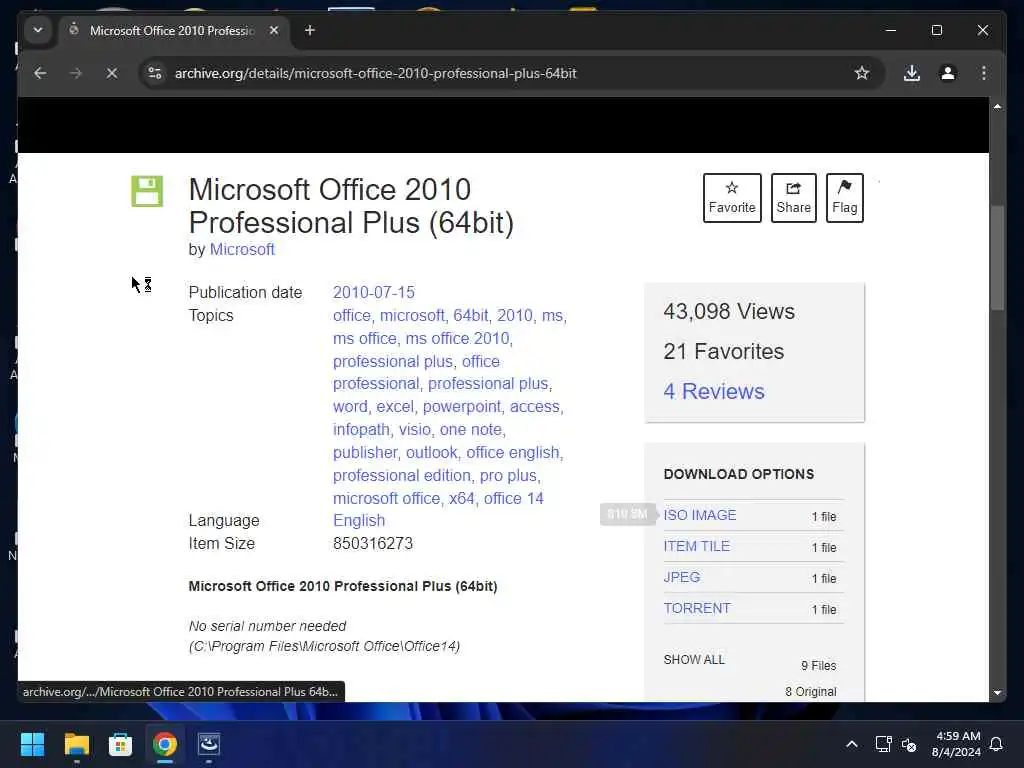
Task: Click the 8 Original files link
Action: (810, 692)
